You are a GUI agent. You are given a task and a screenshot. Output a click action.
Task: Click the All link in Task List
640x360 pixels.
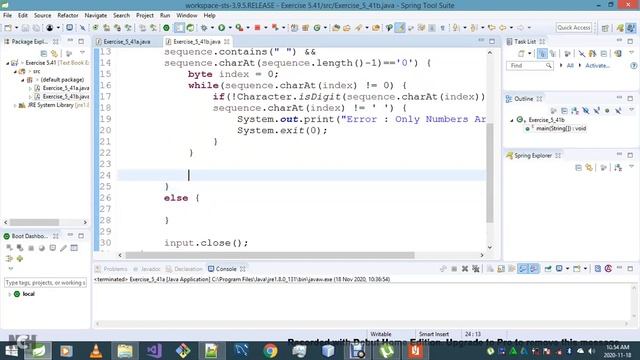pyautogui.click(x=570, y=66)
